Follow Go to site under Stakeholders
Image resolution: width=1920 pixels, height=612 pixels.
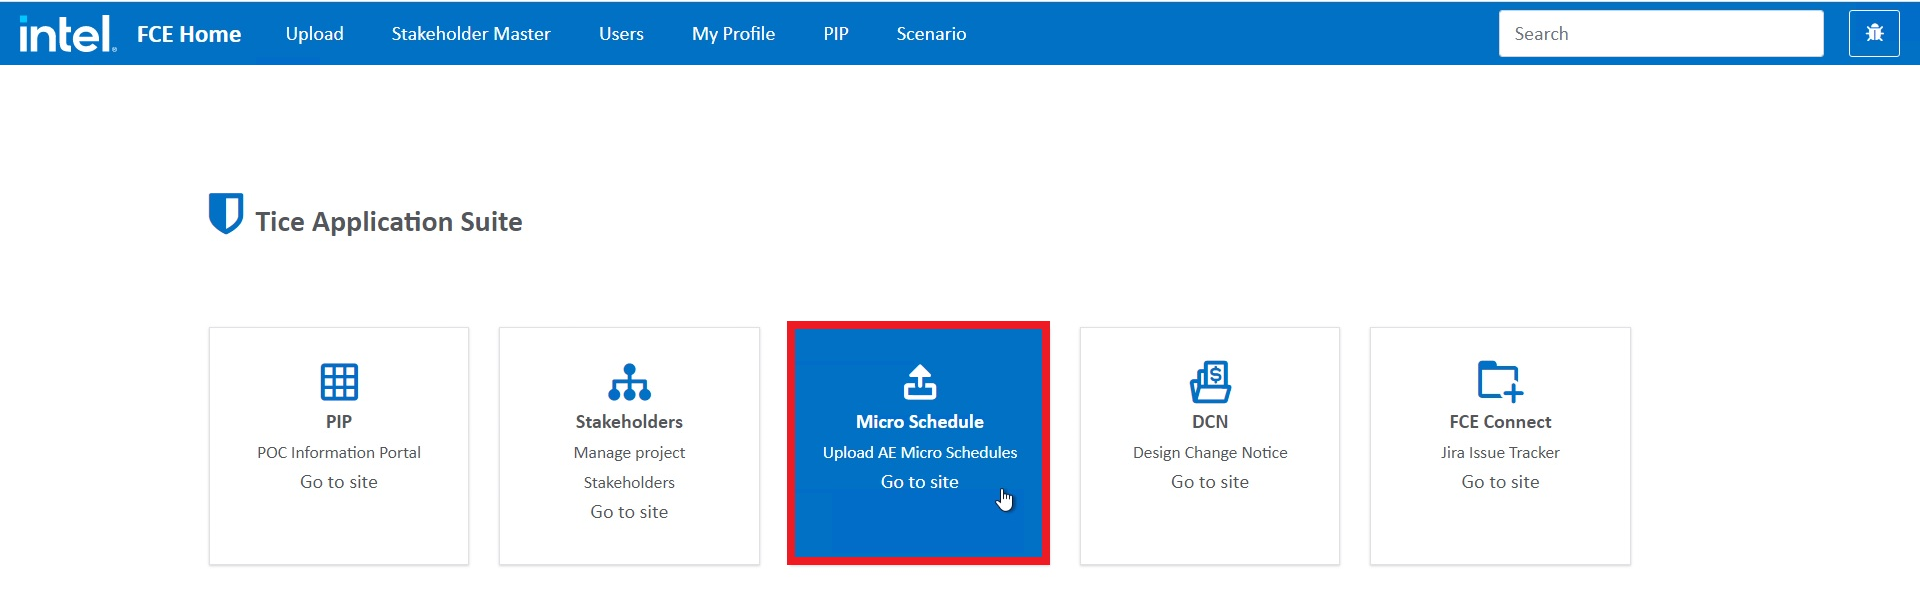pyautogui.click(x=629, y=512)
